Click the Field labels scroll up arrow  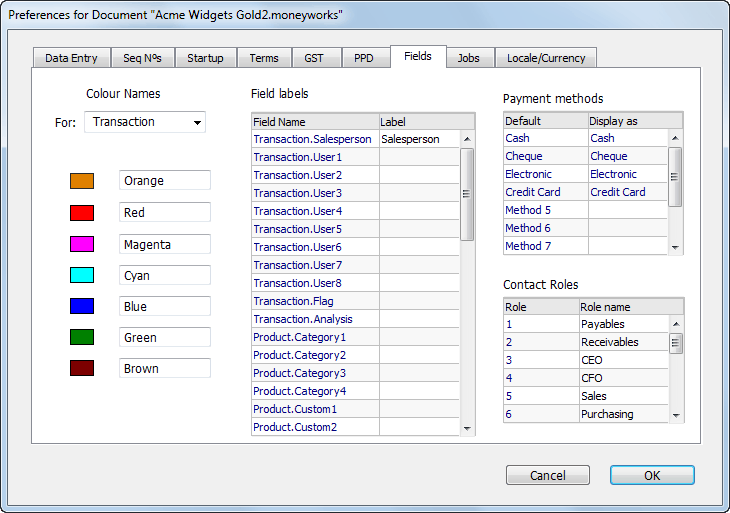point(467,139)
